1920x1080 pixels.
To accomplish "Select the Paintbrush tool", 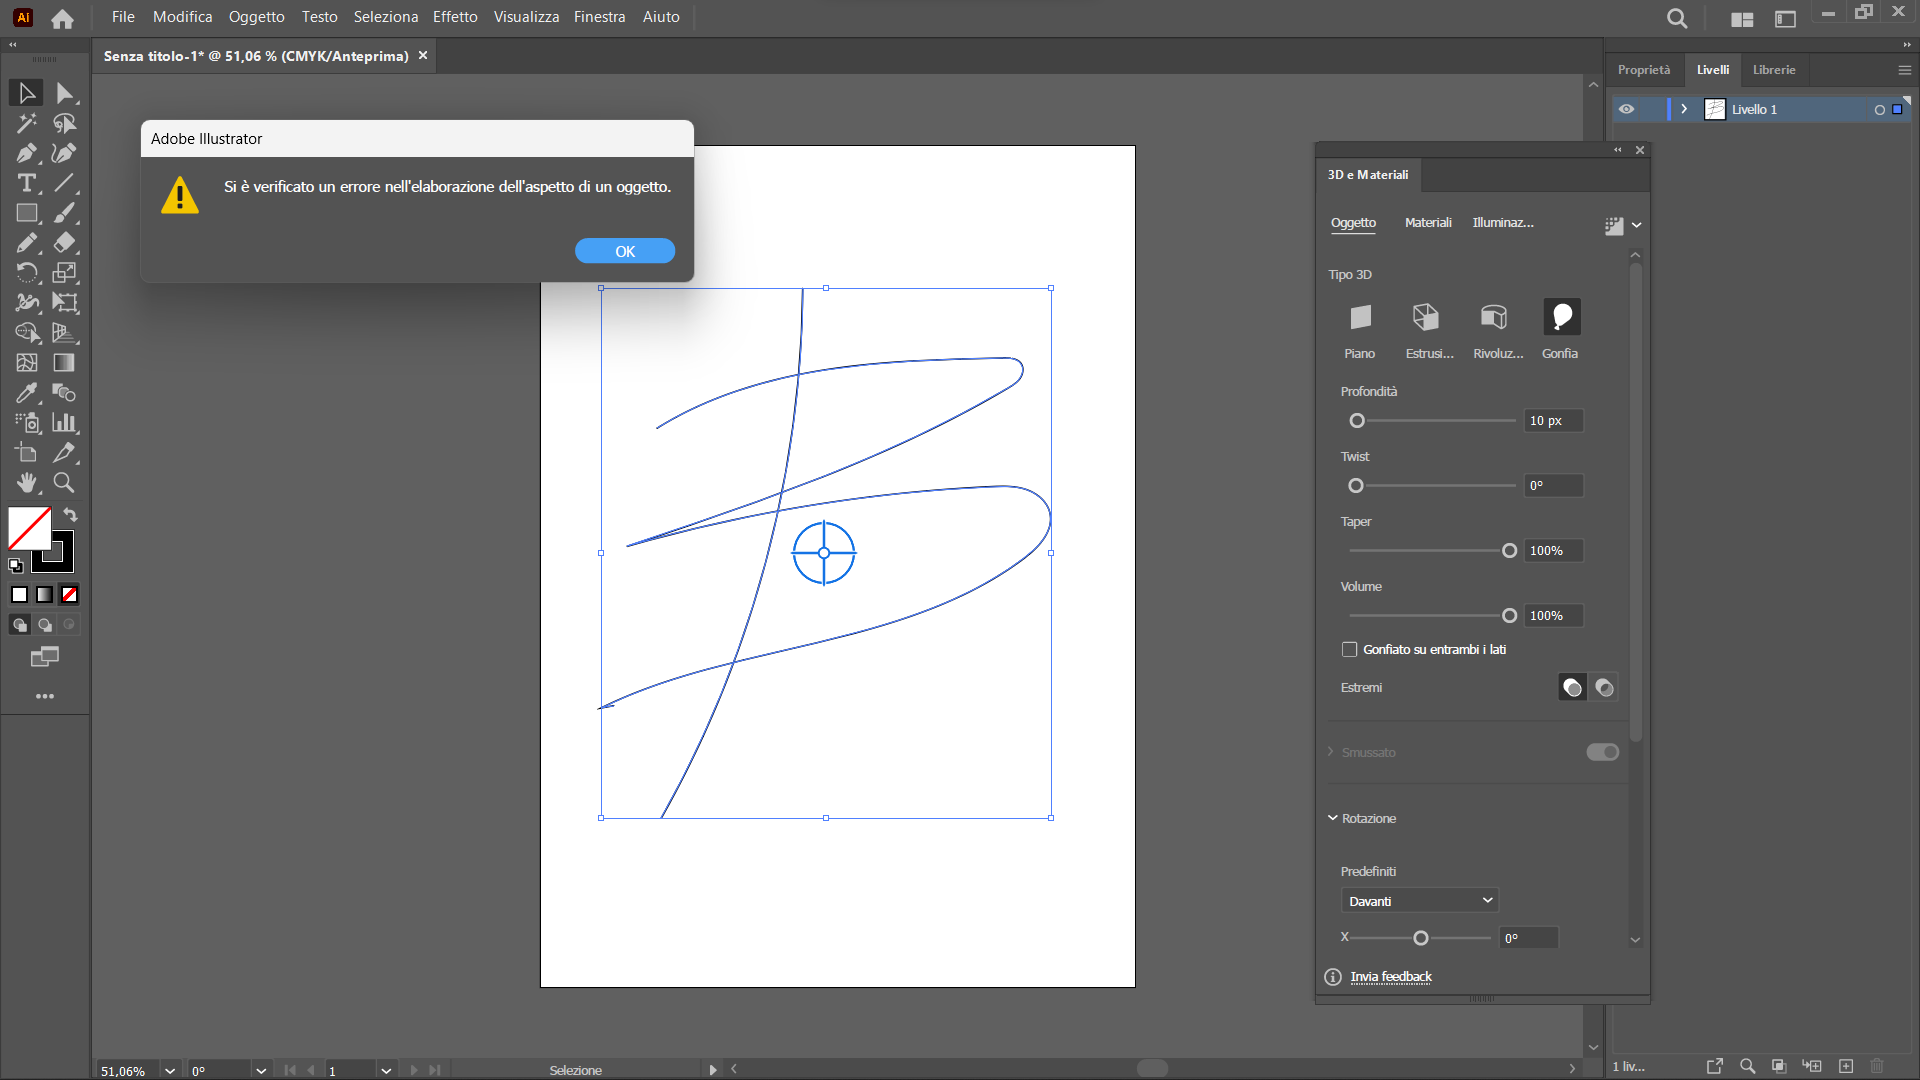I will (64, 213).
